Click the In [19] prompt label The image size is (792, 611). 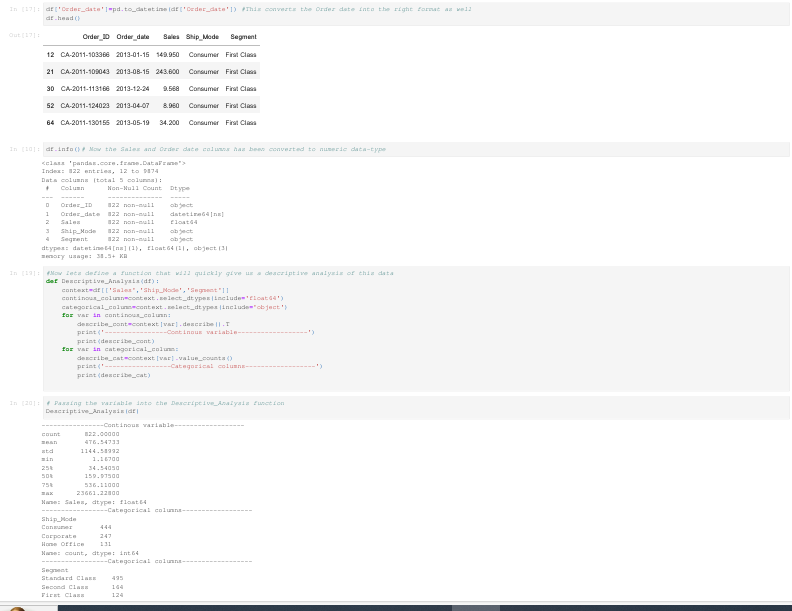click(24, 273)
